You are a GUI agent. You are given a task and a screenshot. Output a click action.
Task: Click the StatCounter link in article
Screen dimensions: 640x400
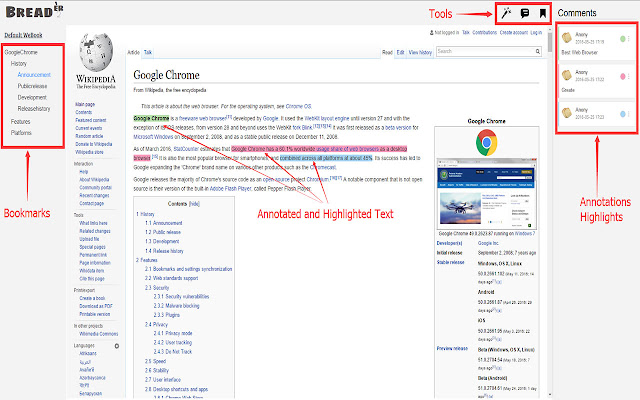click(x=186, y=149)
